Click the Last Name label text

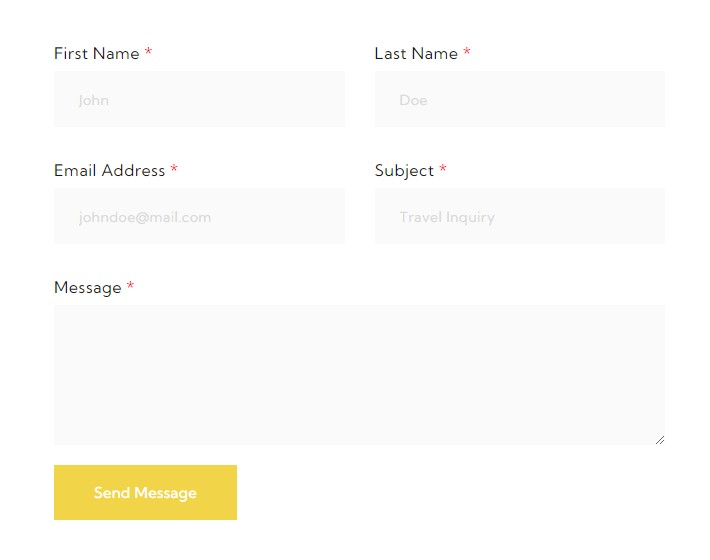pos(416,54)
